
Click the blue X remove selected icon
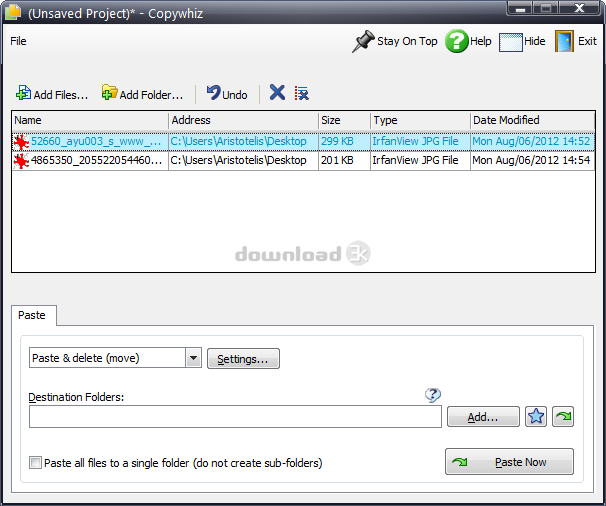[x=277, y=93]
